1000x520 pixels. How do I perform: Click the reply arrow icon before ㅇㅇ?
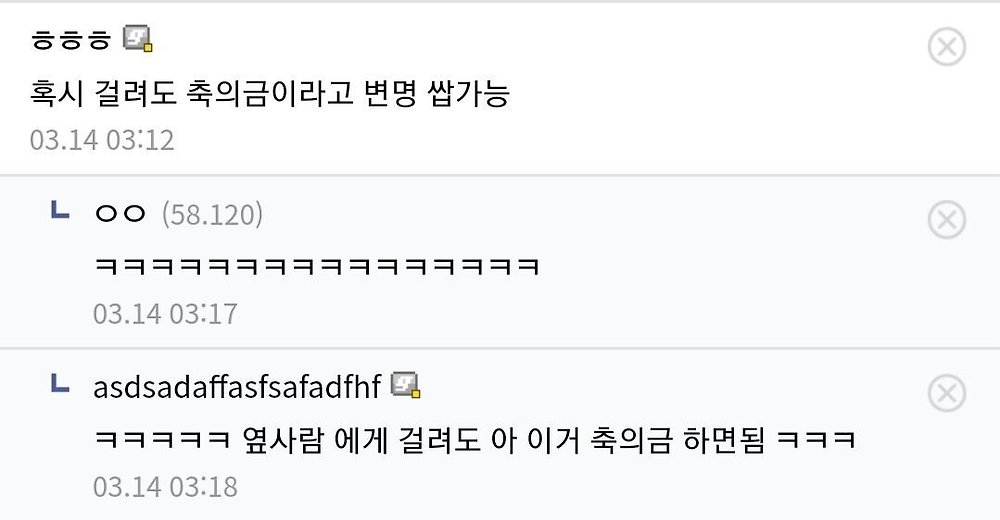[60, 210]
